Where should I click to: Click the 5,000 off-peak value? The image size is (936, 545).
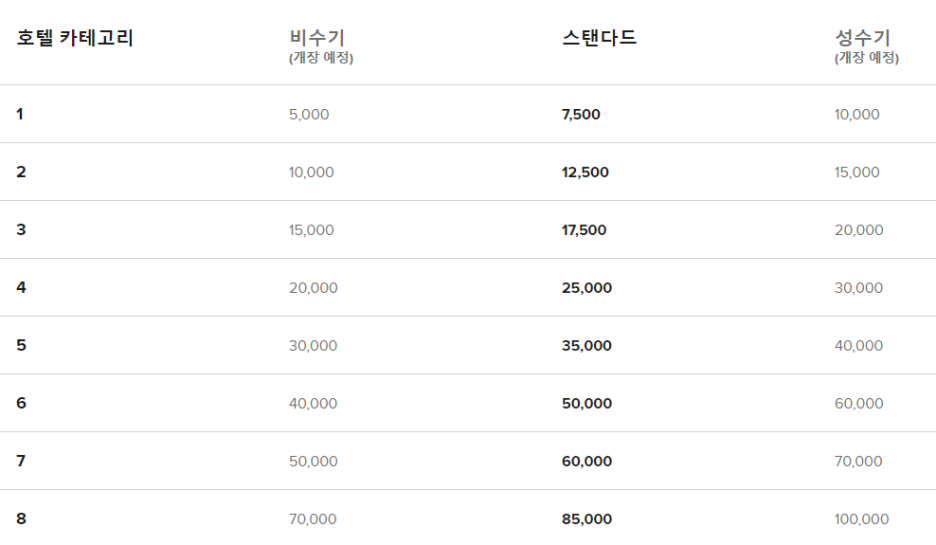click(x=308, y=115)
